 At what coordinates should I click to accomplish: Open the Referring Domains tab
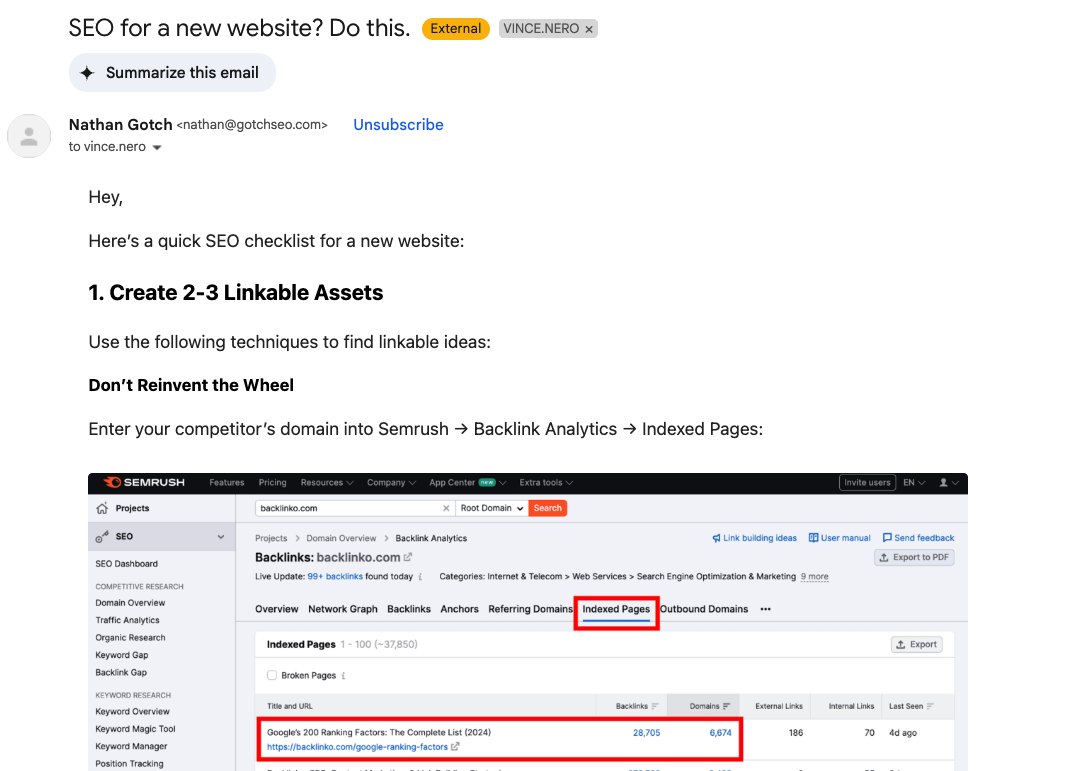click(x=530, y=609)
